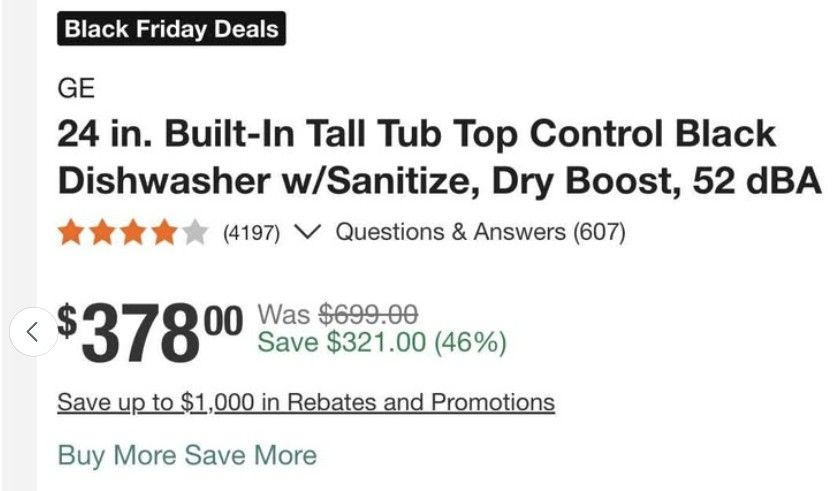Open Questions & Answers (607)

(x=480, y=233)
